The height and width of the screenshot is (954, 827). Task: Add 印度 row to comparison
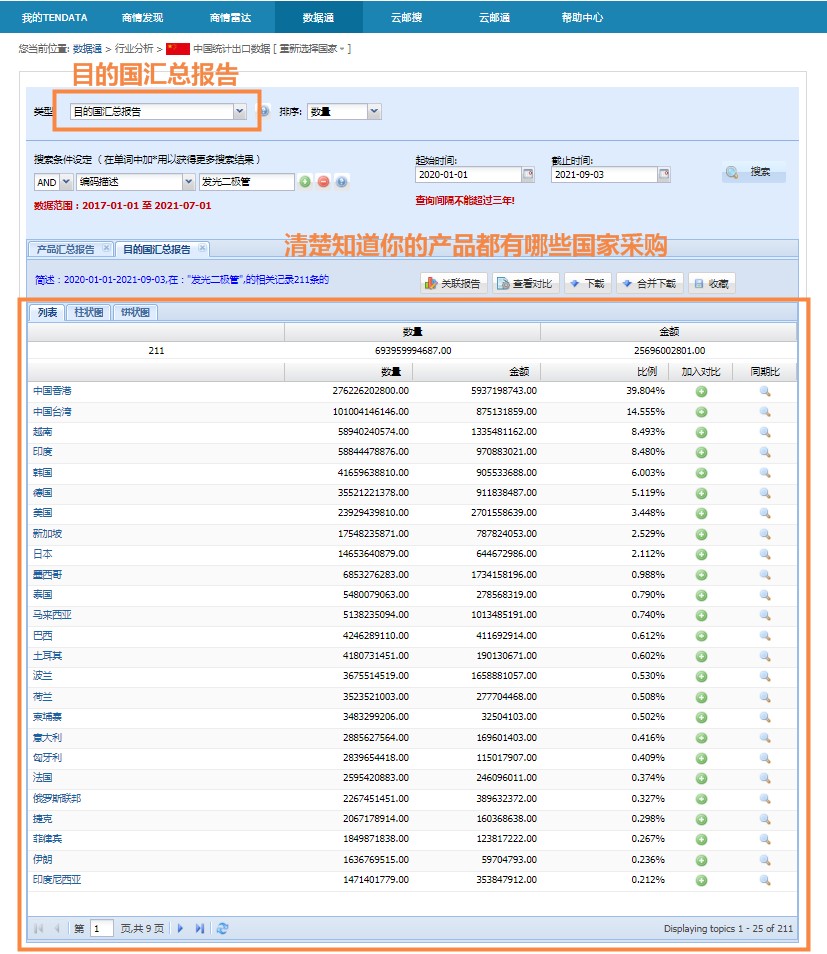[x=701, y=453]
